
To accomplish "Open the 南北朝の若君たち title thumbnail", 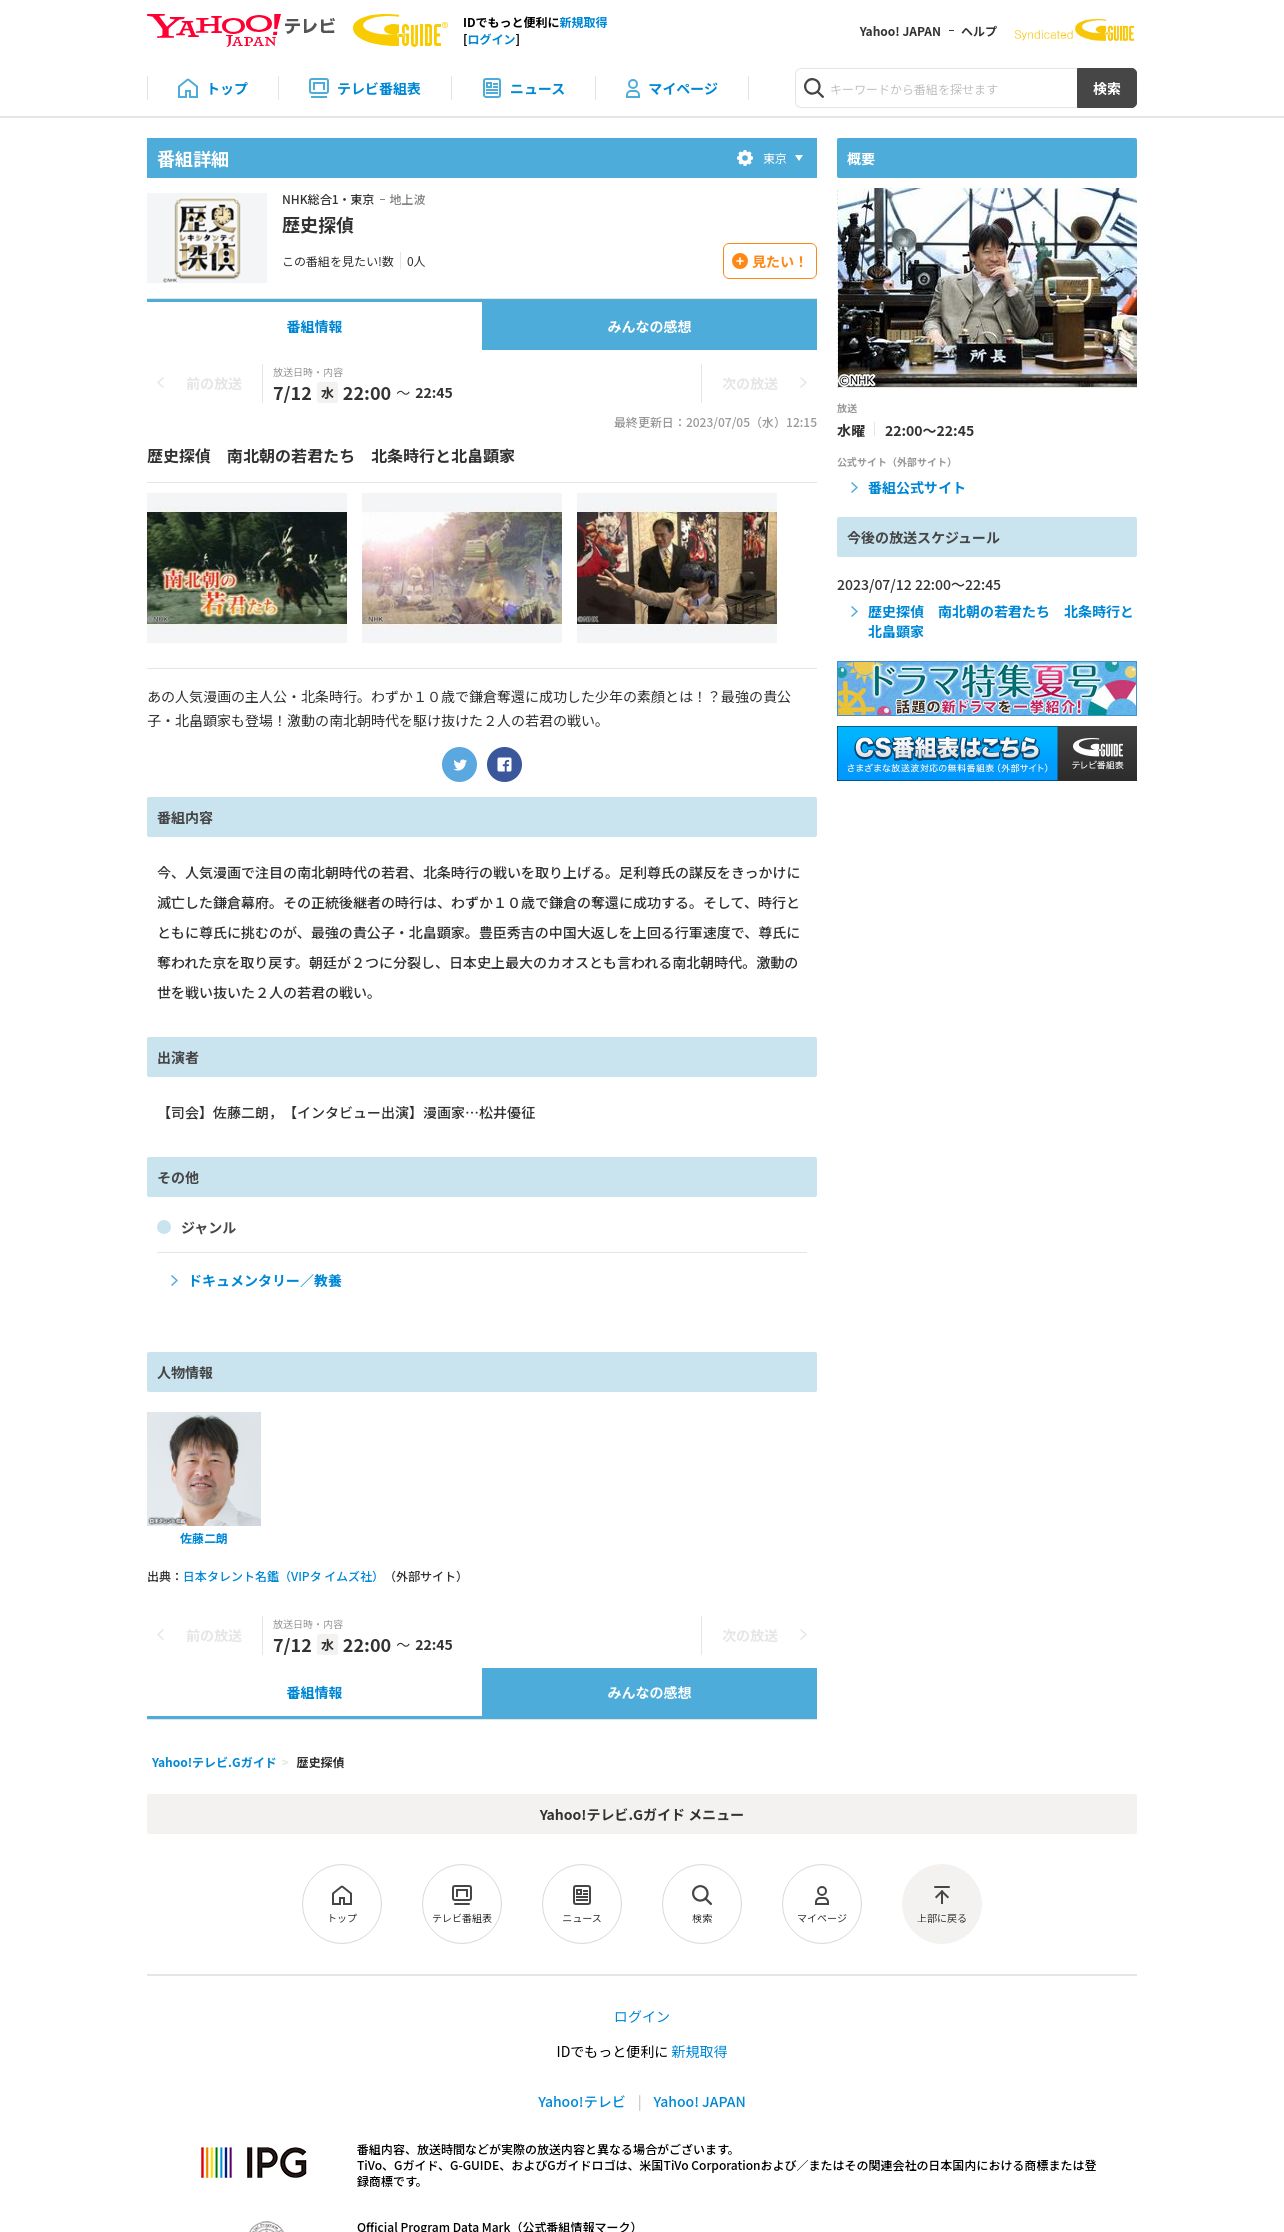I will tap(247, 568).
